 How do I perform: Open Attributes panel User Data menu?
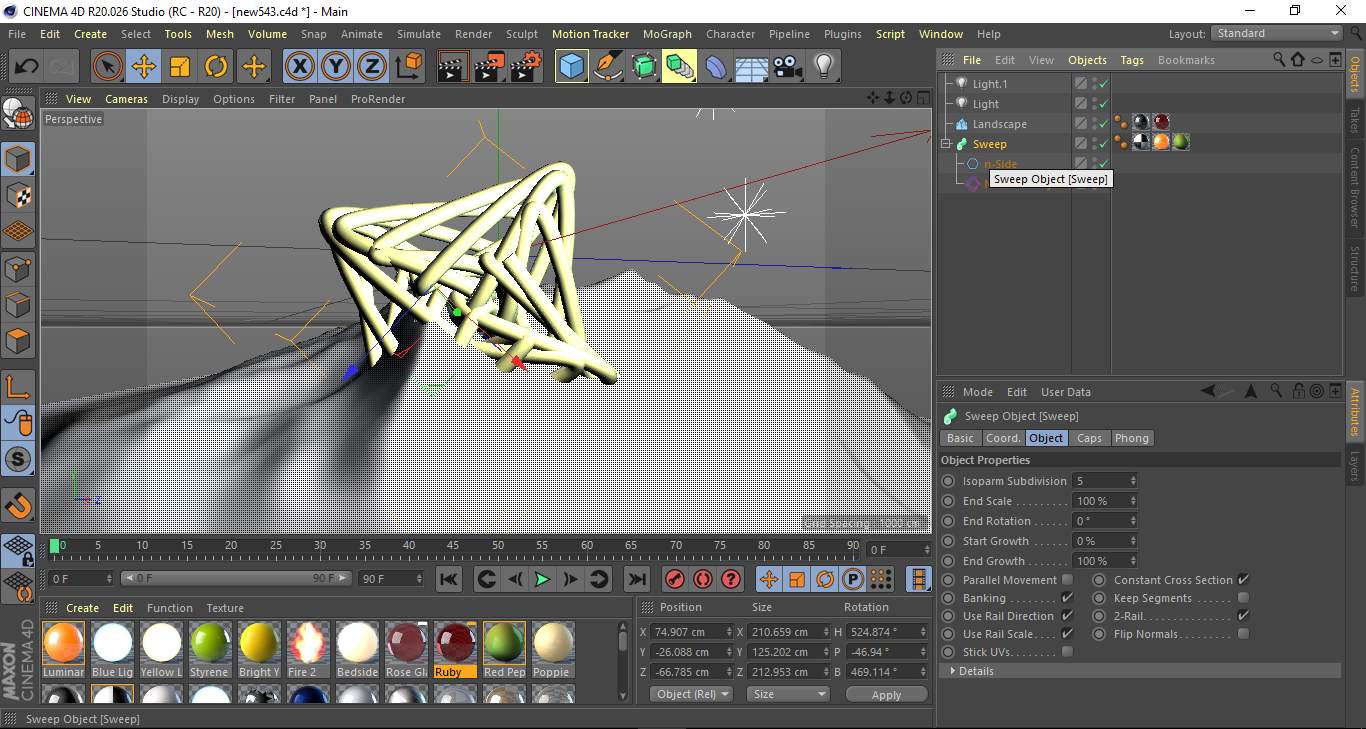(x=1066, y=392)
